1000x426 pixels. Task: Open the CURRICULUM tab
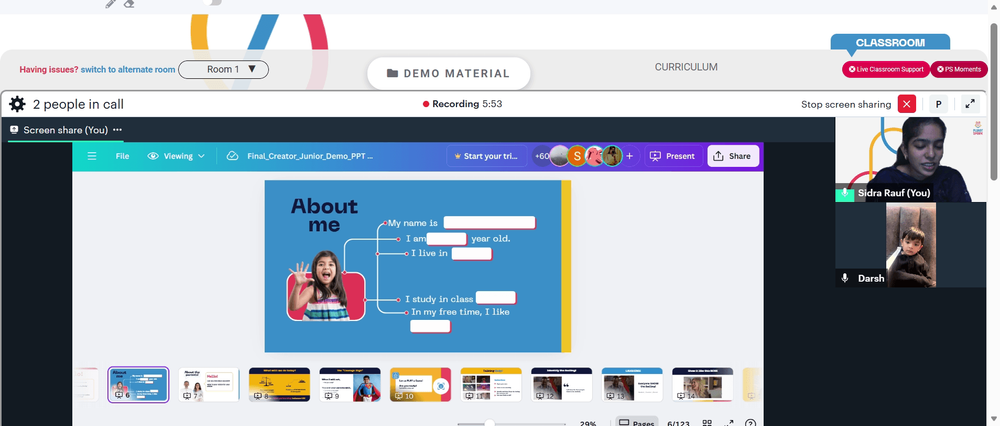pyautogui.click(x=686, y=67)
